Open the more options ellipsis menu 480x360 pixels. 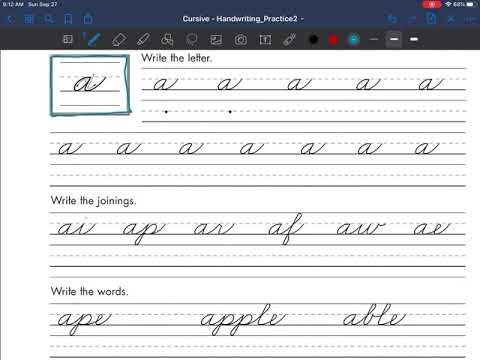[x=470, y=20]
